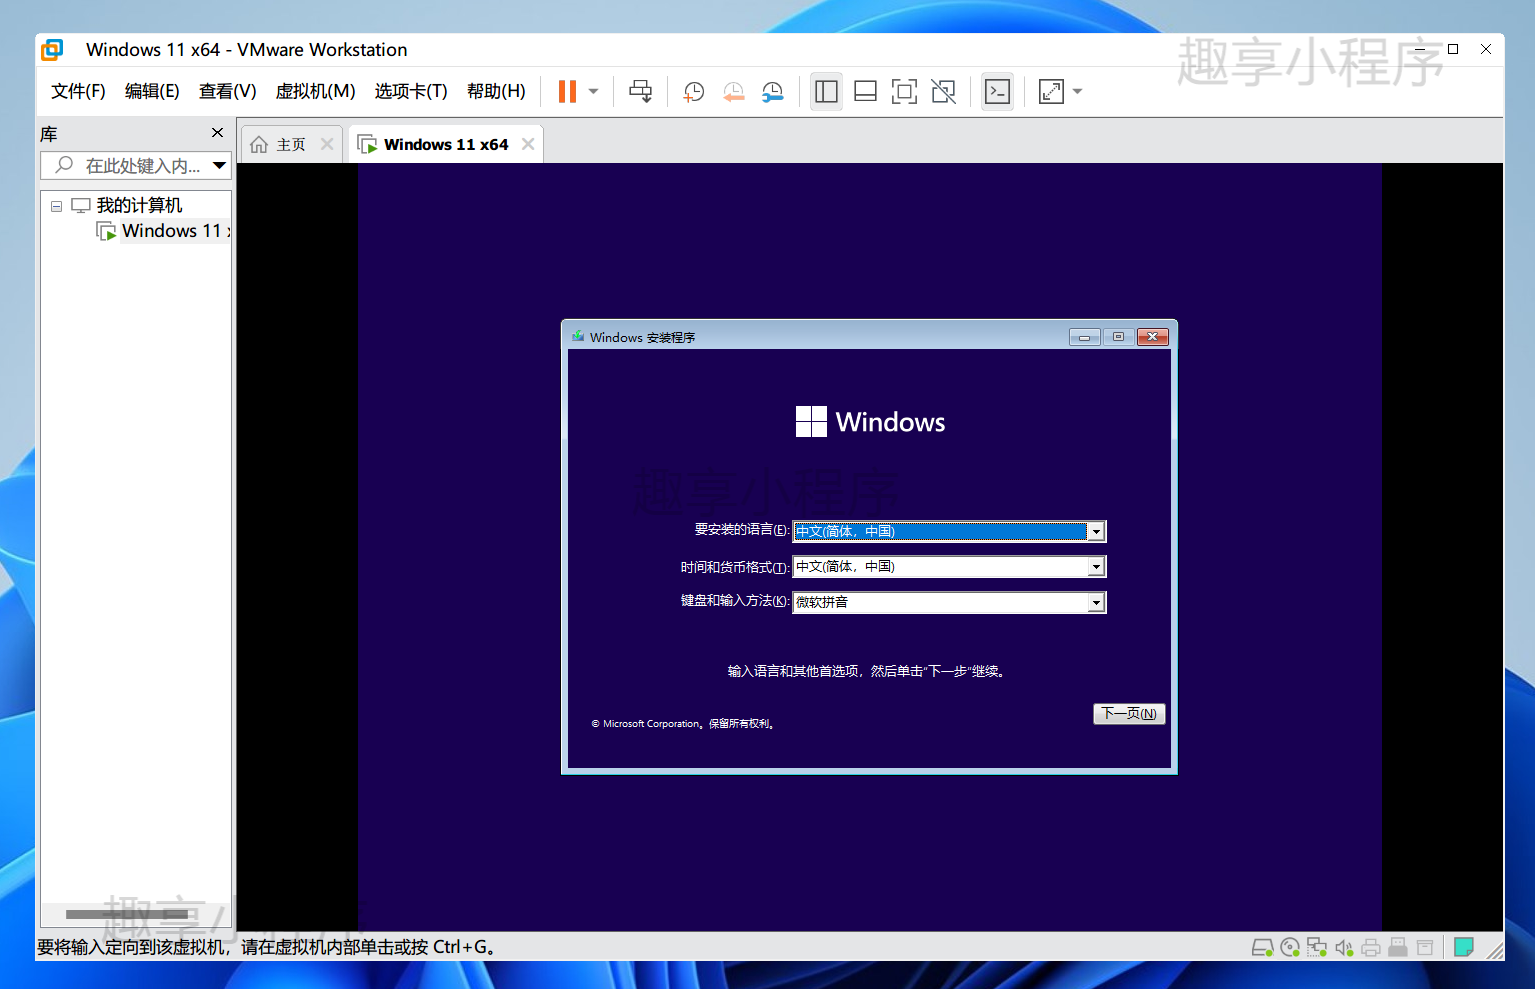Maximize the Windows 安装程序 dialog

(x=1118, y=337)
